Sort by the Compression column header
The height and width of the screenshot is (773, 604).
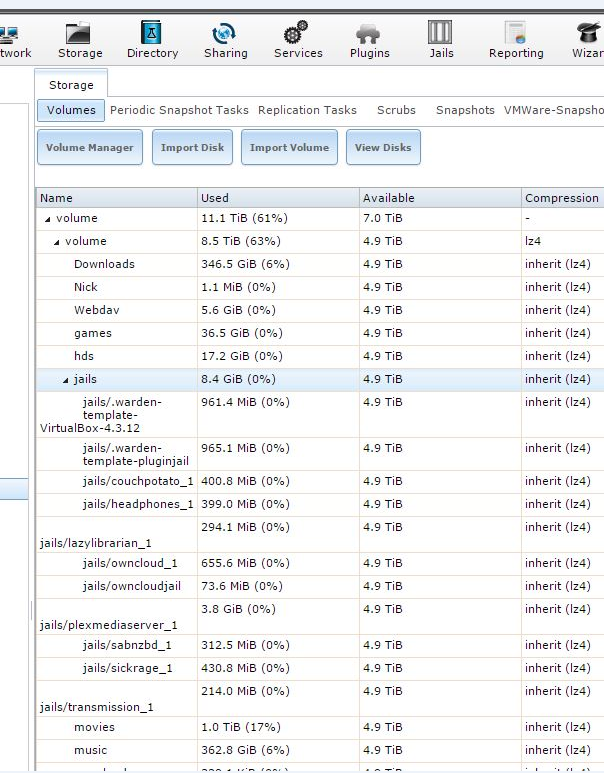pyautogui.click(x=563, y=198)
